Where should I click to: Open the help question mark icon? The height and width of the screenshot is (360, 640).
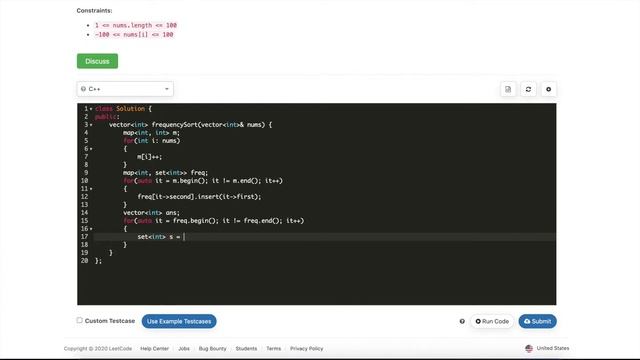462,321
